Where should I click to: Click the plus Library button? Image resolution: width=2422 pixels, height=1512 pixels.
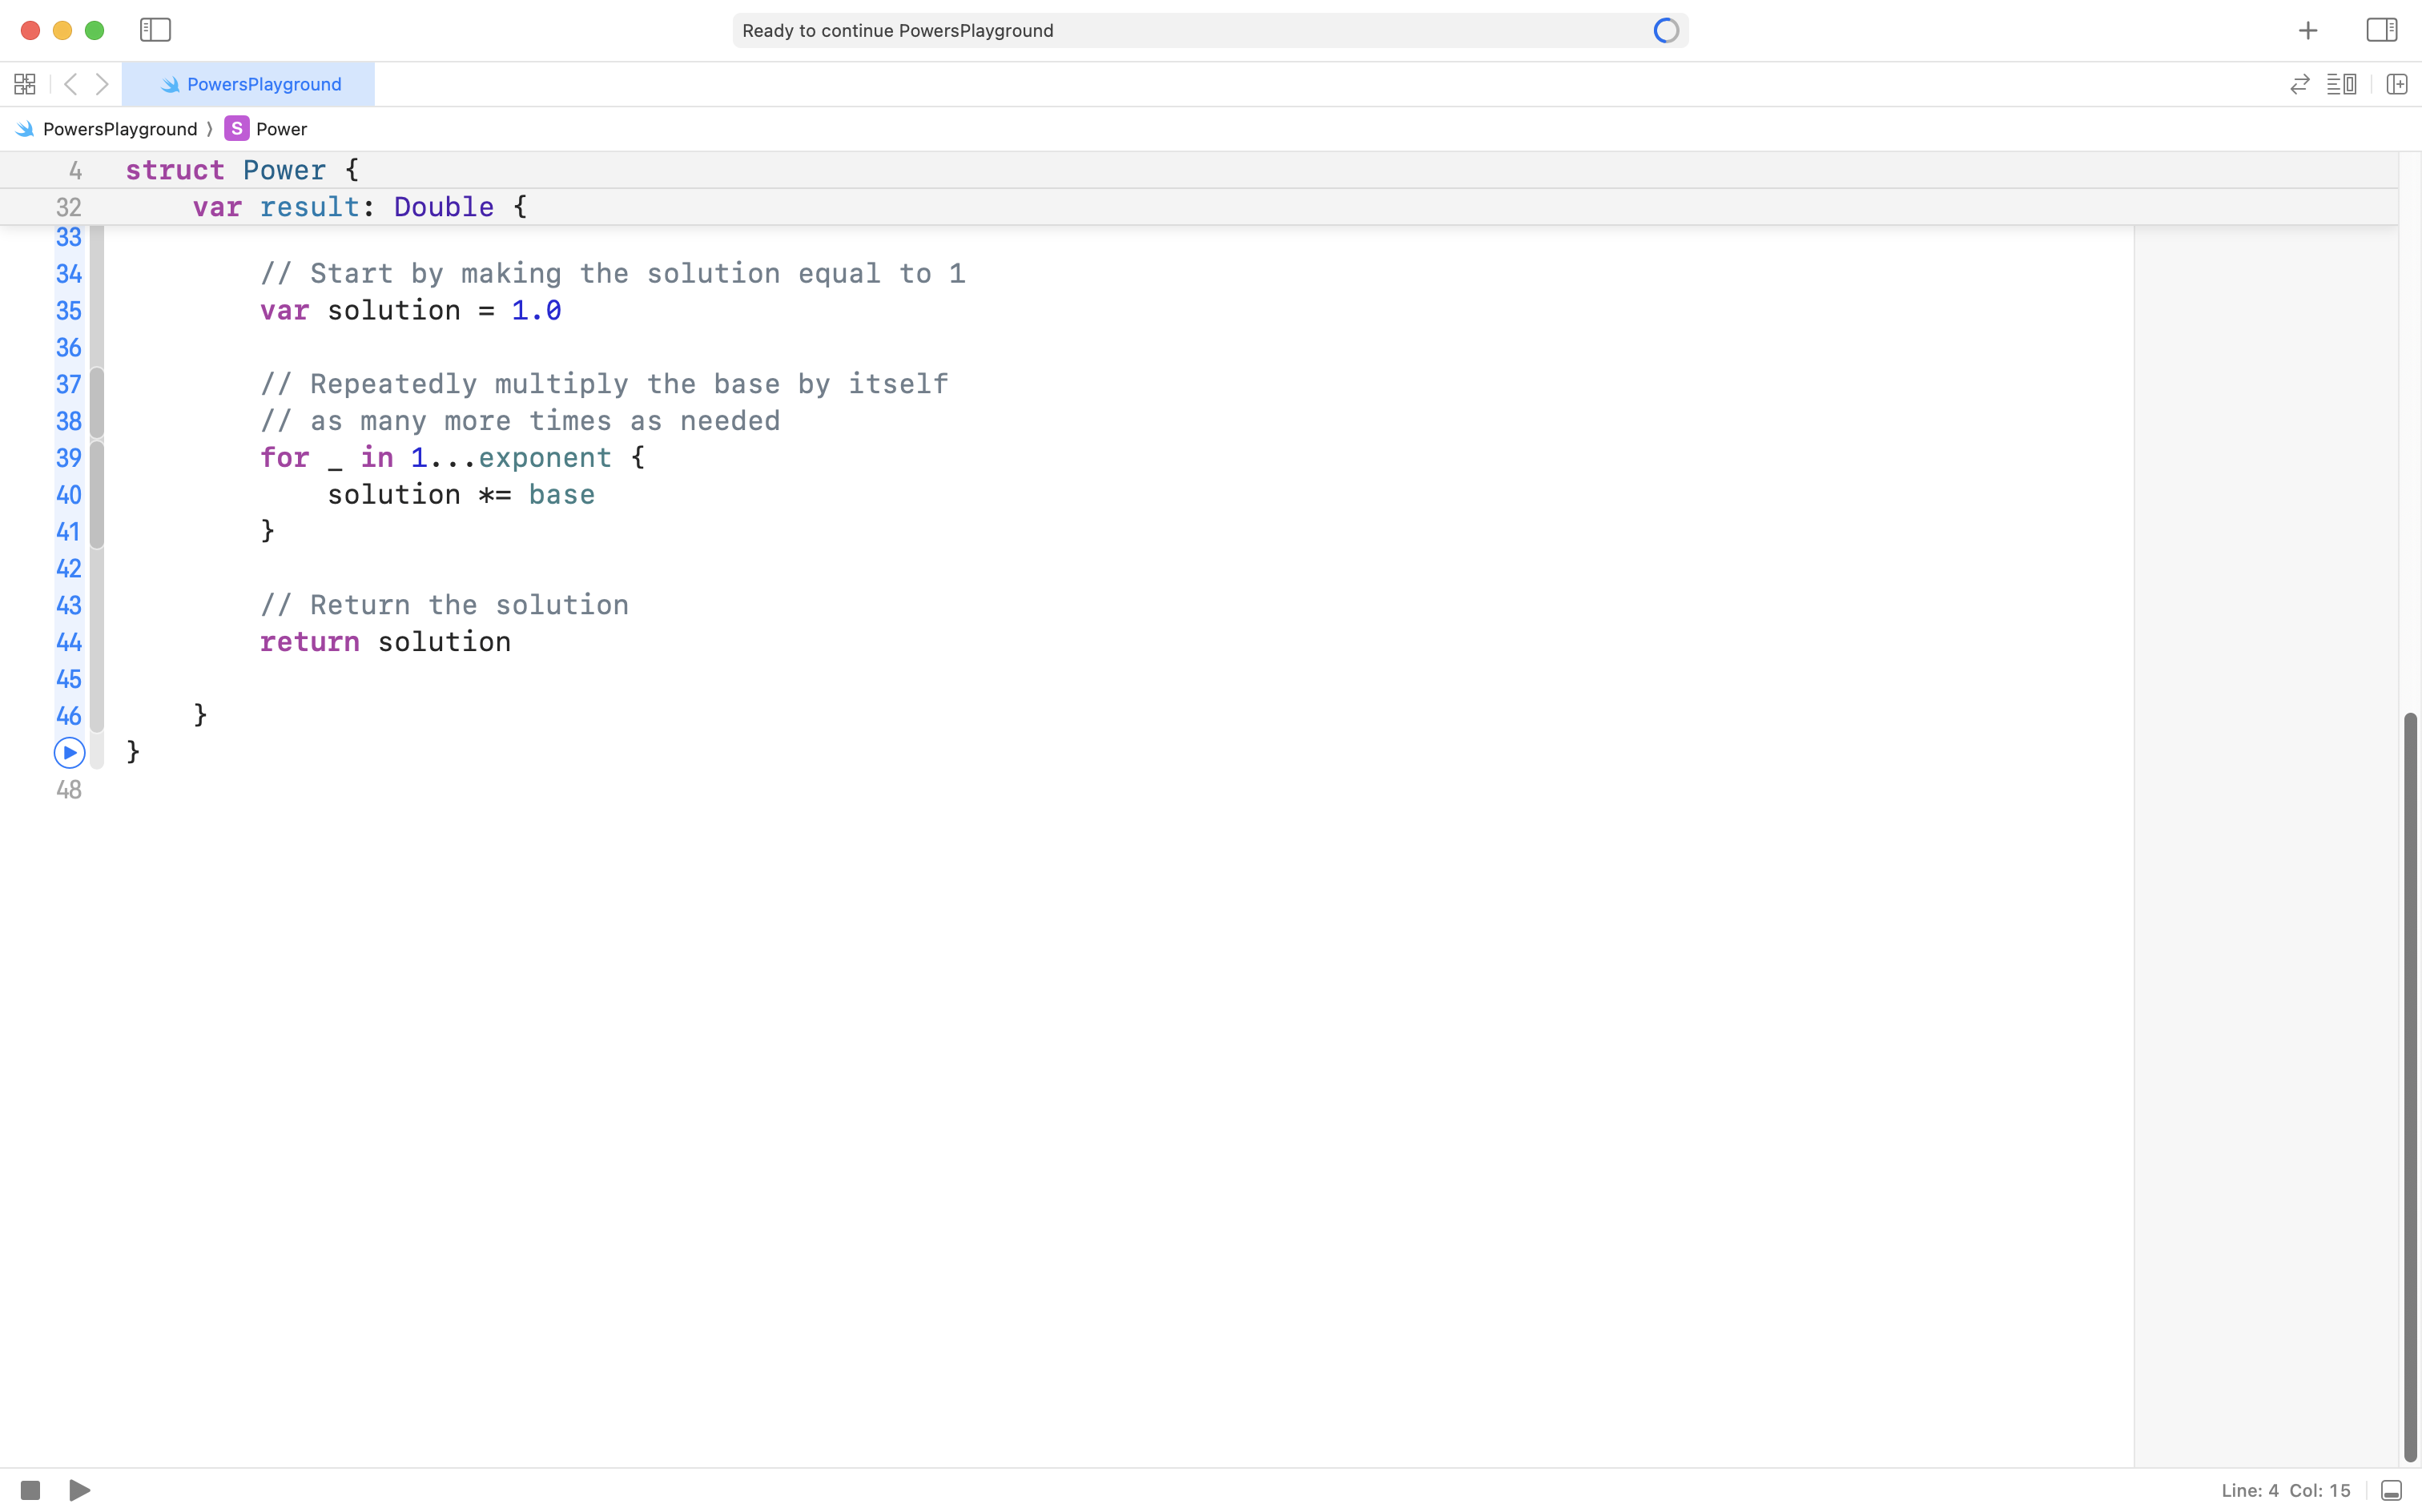(2308, 31)
